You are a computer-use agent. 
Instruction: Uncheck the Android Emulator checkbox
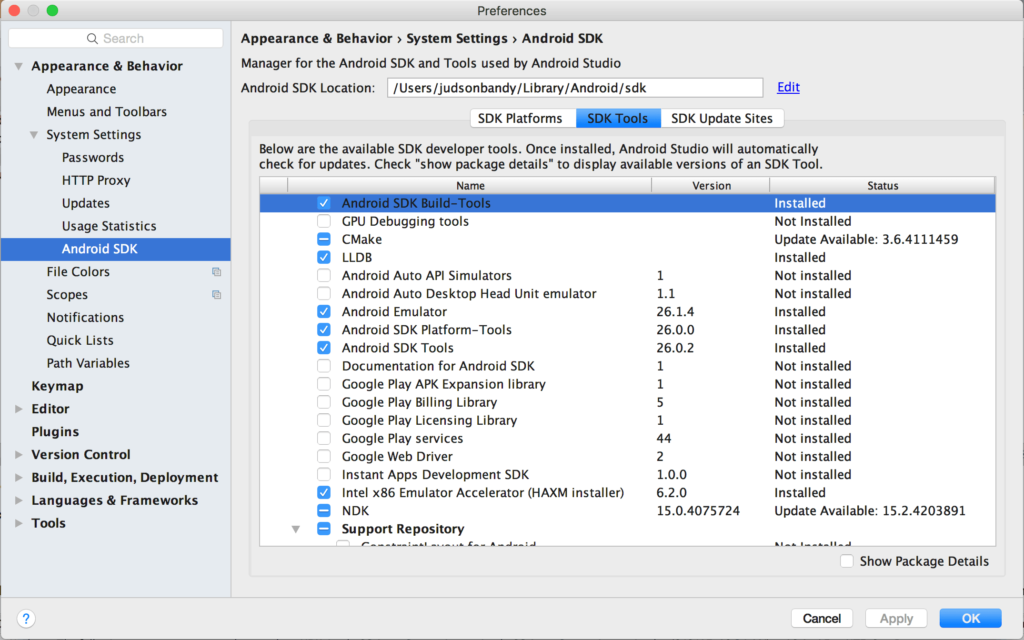point(324,312)
